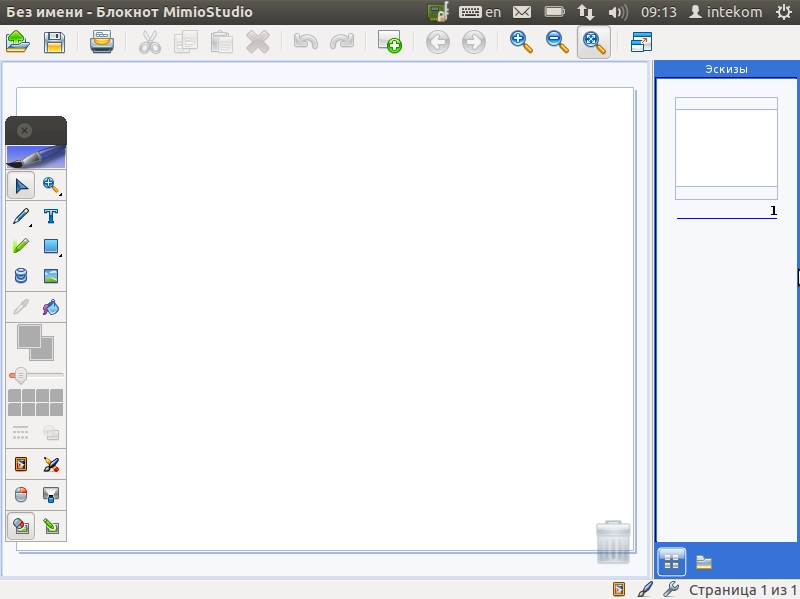Select the Text tool
This screenshot has height=599, width=800.
[51, 216]
